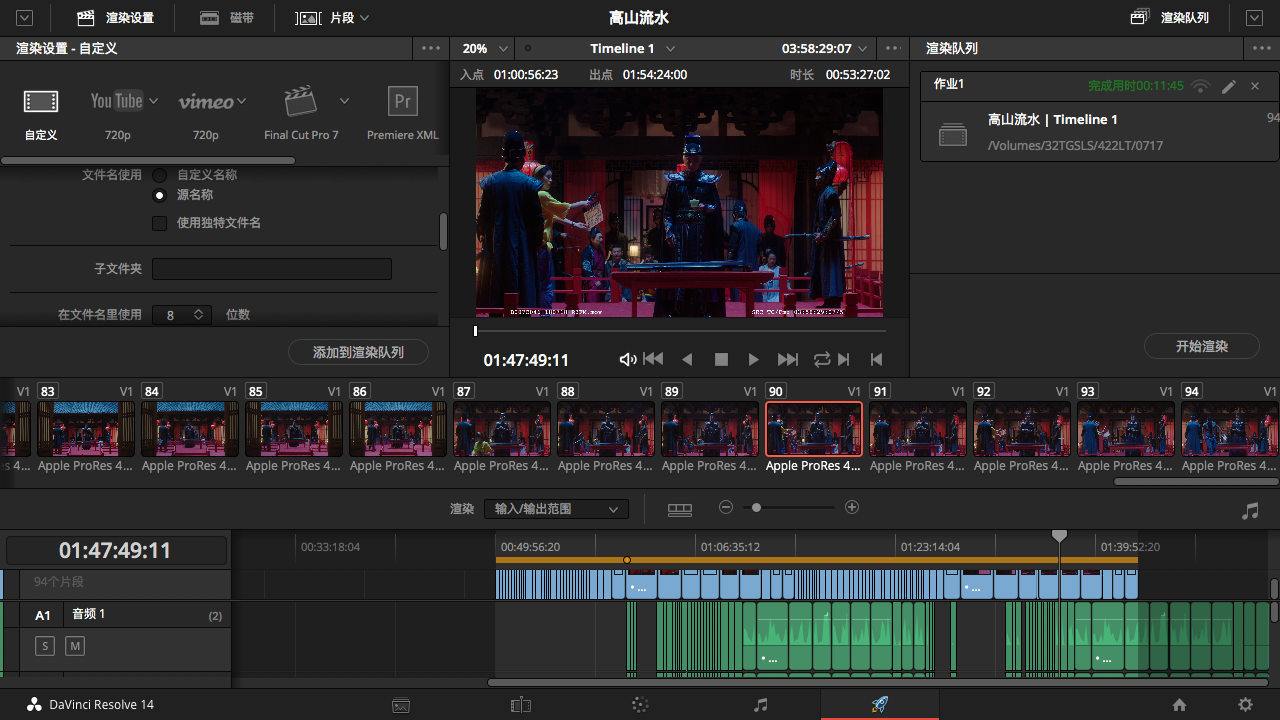1280x720 pixels.
Task: Expand the viewer zoom 20% dropdown
Action: click(x=487, y=48)
